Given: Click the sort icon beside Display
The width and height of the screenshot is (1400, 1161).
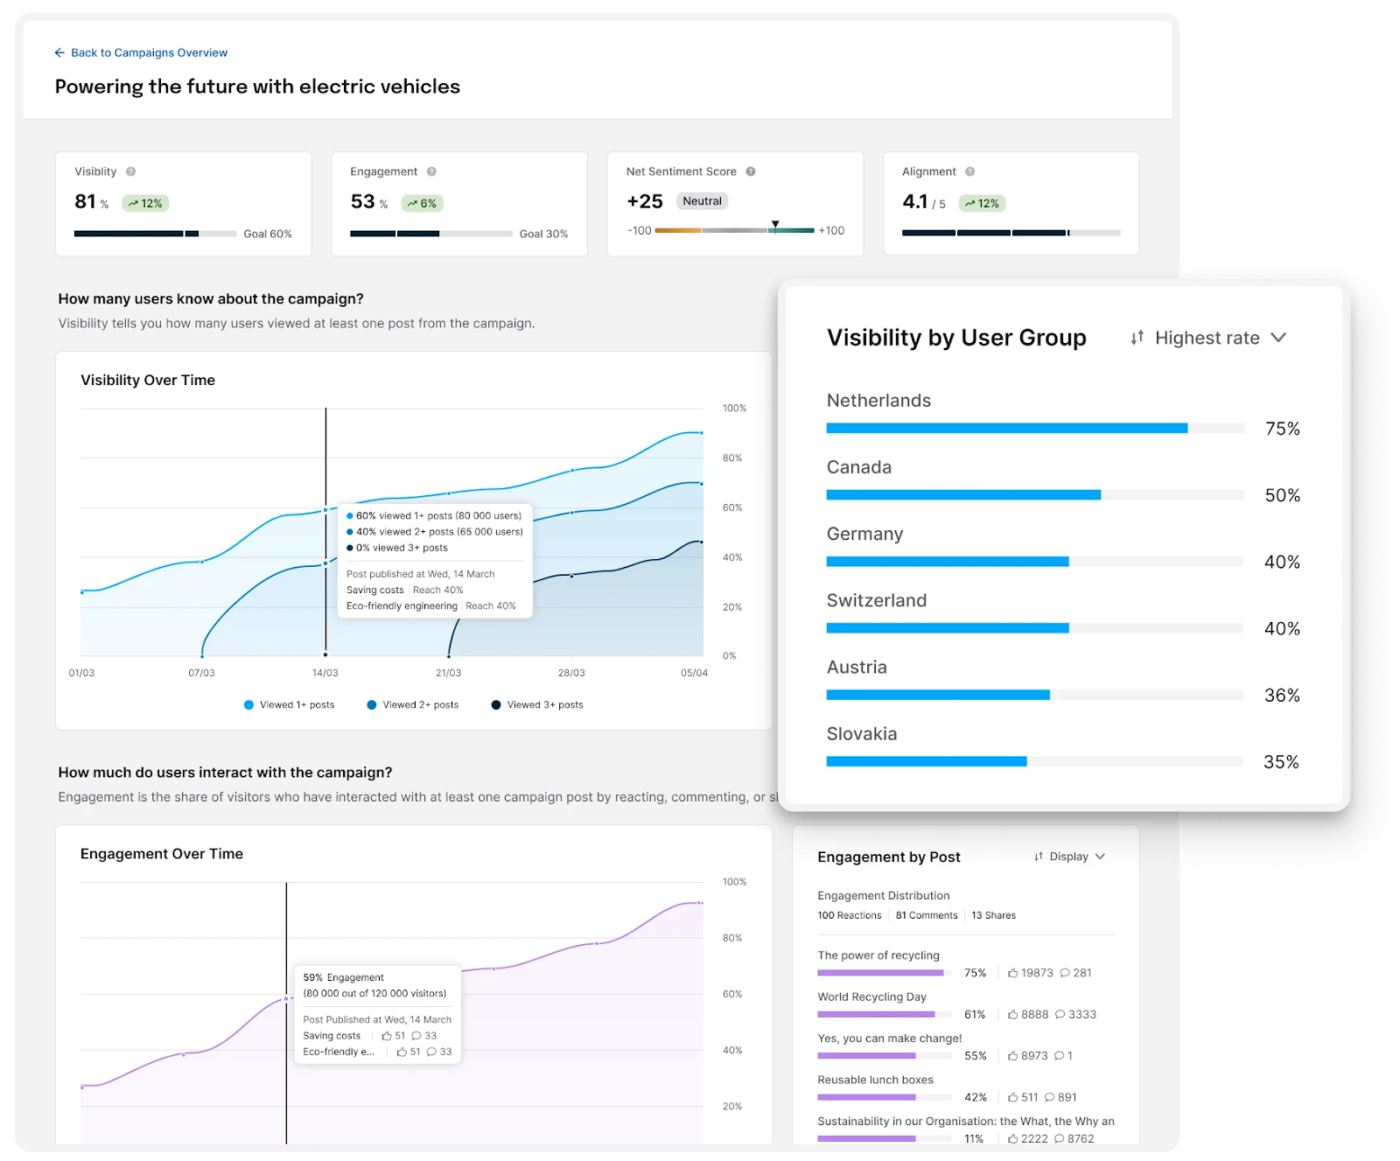Looking at the screenshot, I should [1039, 857].
